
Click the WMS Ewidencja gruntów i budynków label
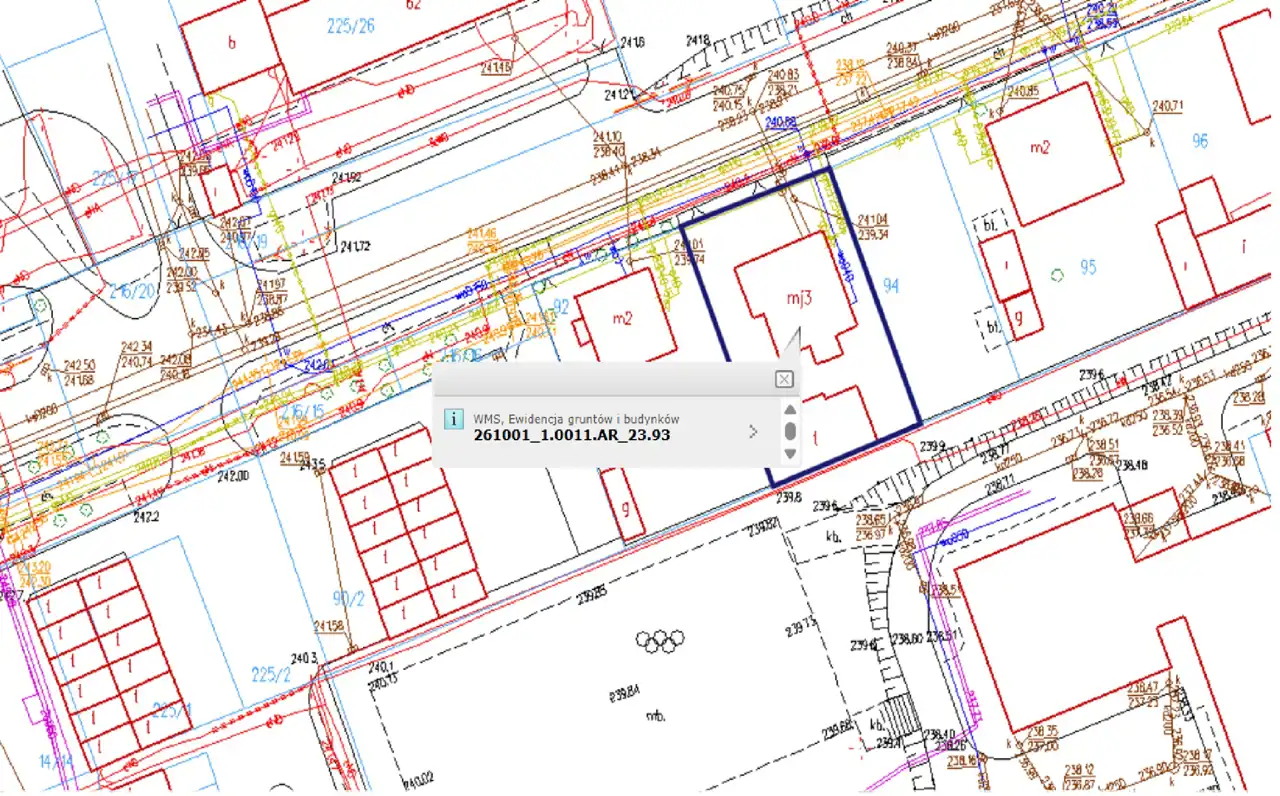coord(576,419)
